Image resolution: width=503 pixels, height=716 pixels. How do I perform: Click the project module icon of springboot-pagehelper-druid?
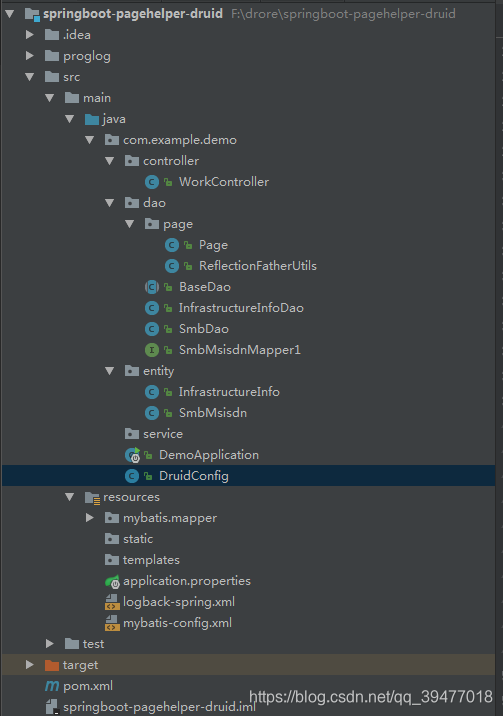32,14
